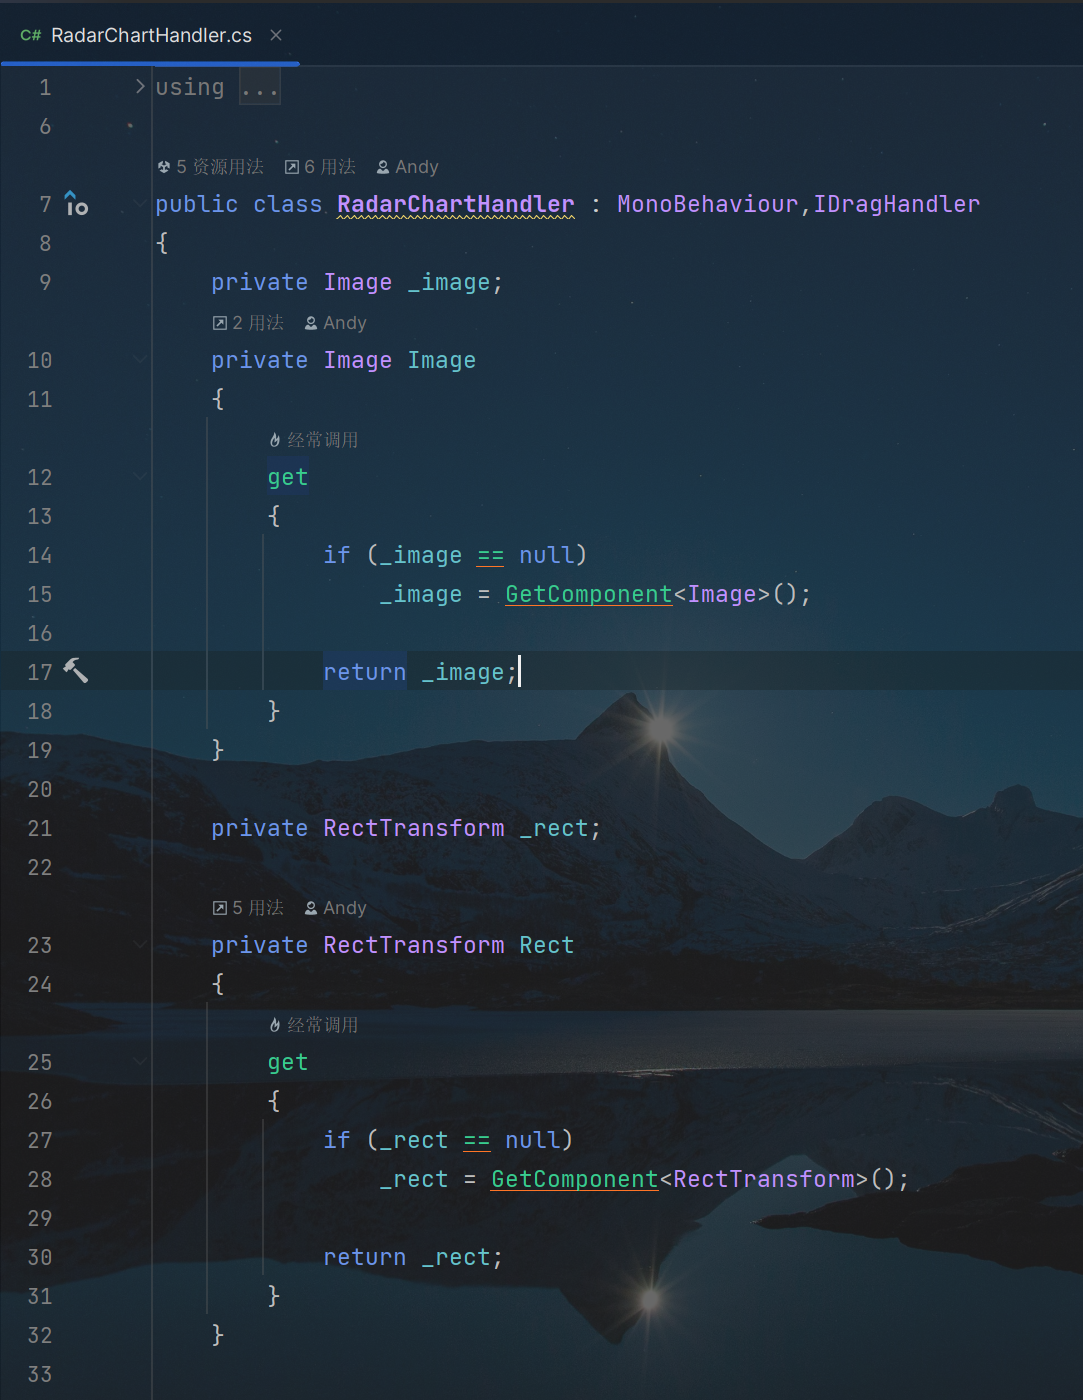This screenshot has width=1083, height=1400.
Task: Collapse the Rect property fold on line 23
Action: [x=140, y=945]
